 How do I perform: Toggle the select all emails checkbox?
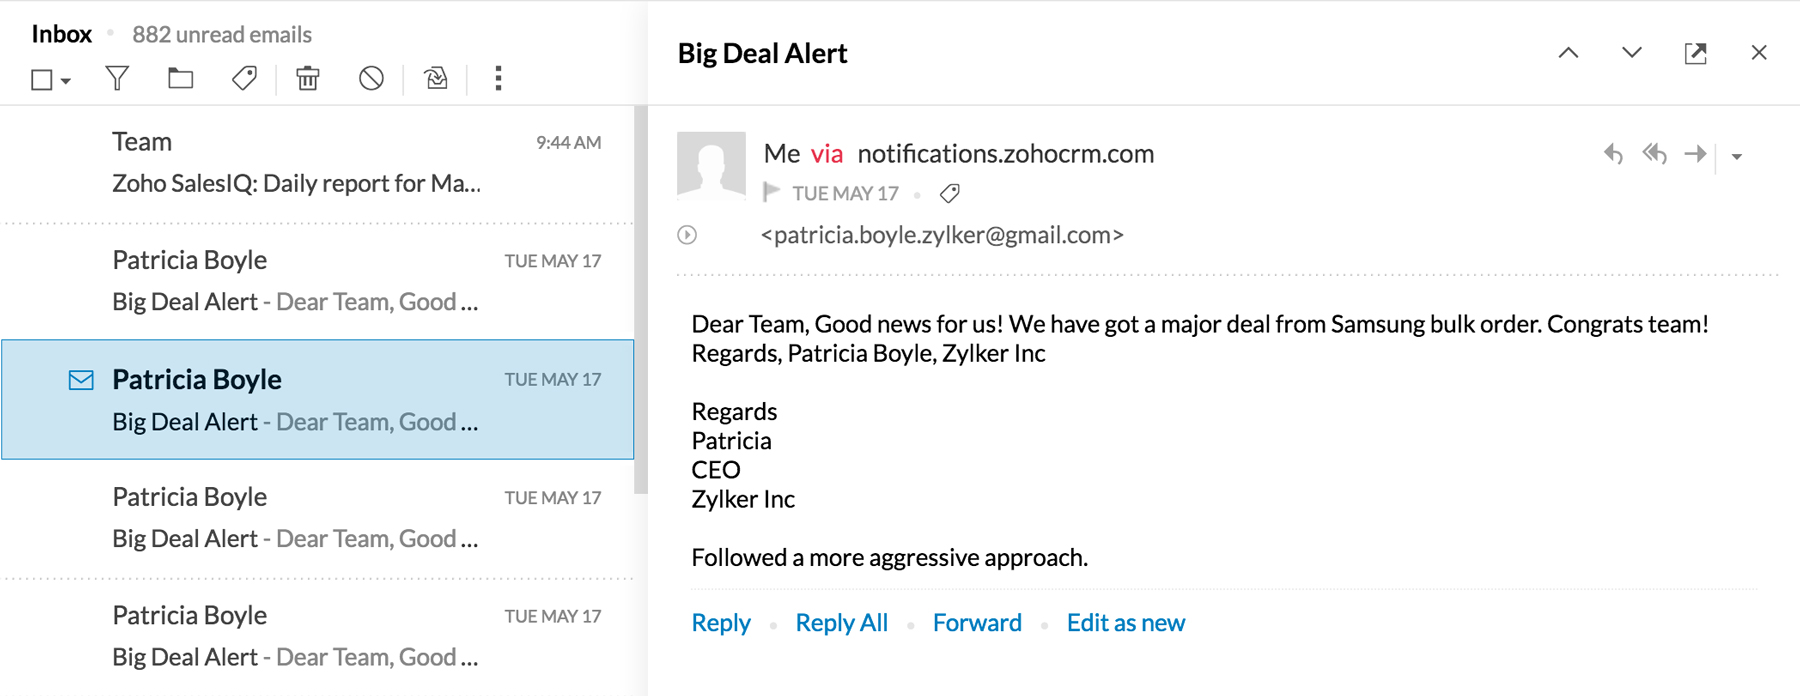(x=41, y=80)
